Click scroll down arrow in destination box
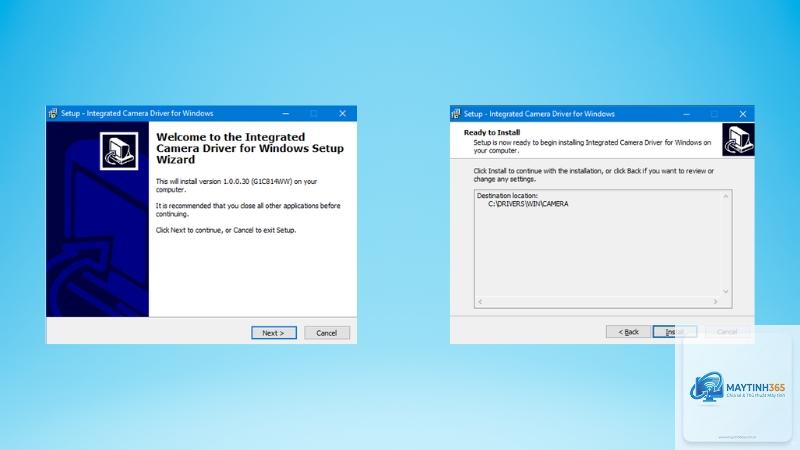This screenshot has height=450, width=800. coord(726,291)
